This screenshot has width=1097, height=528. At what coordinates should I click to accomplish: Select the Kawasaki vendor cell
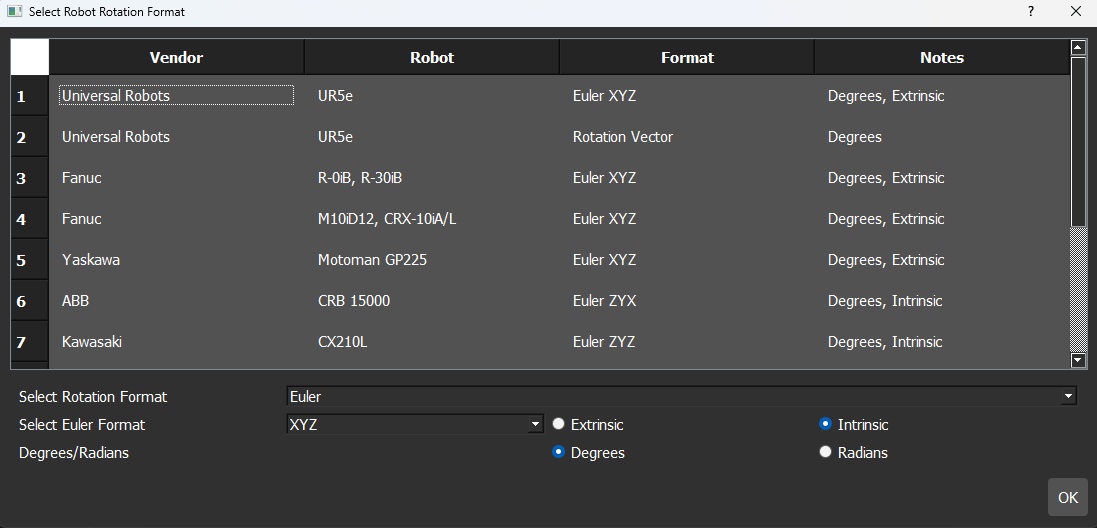pyautogui.click(x=92, y=342)
